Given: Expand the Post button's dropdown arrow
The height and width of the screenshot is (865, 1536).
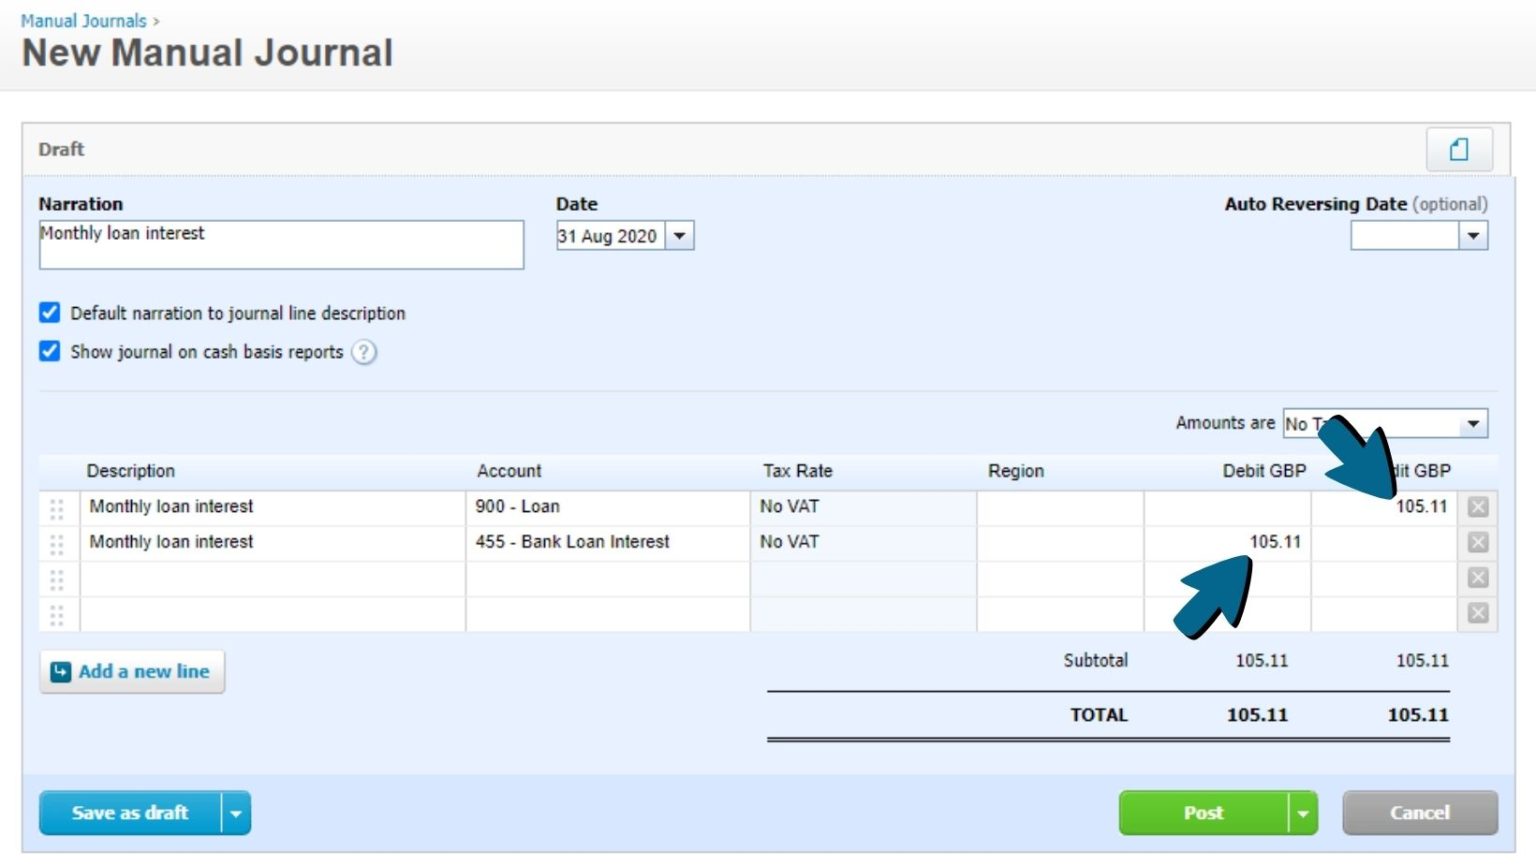Looking at the screenshot, I should [x=1303, y=812].
